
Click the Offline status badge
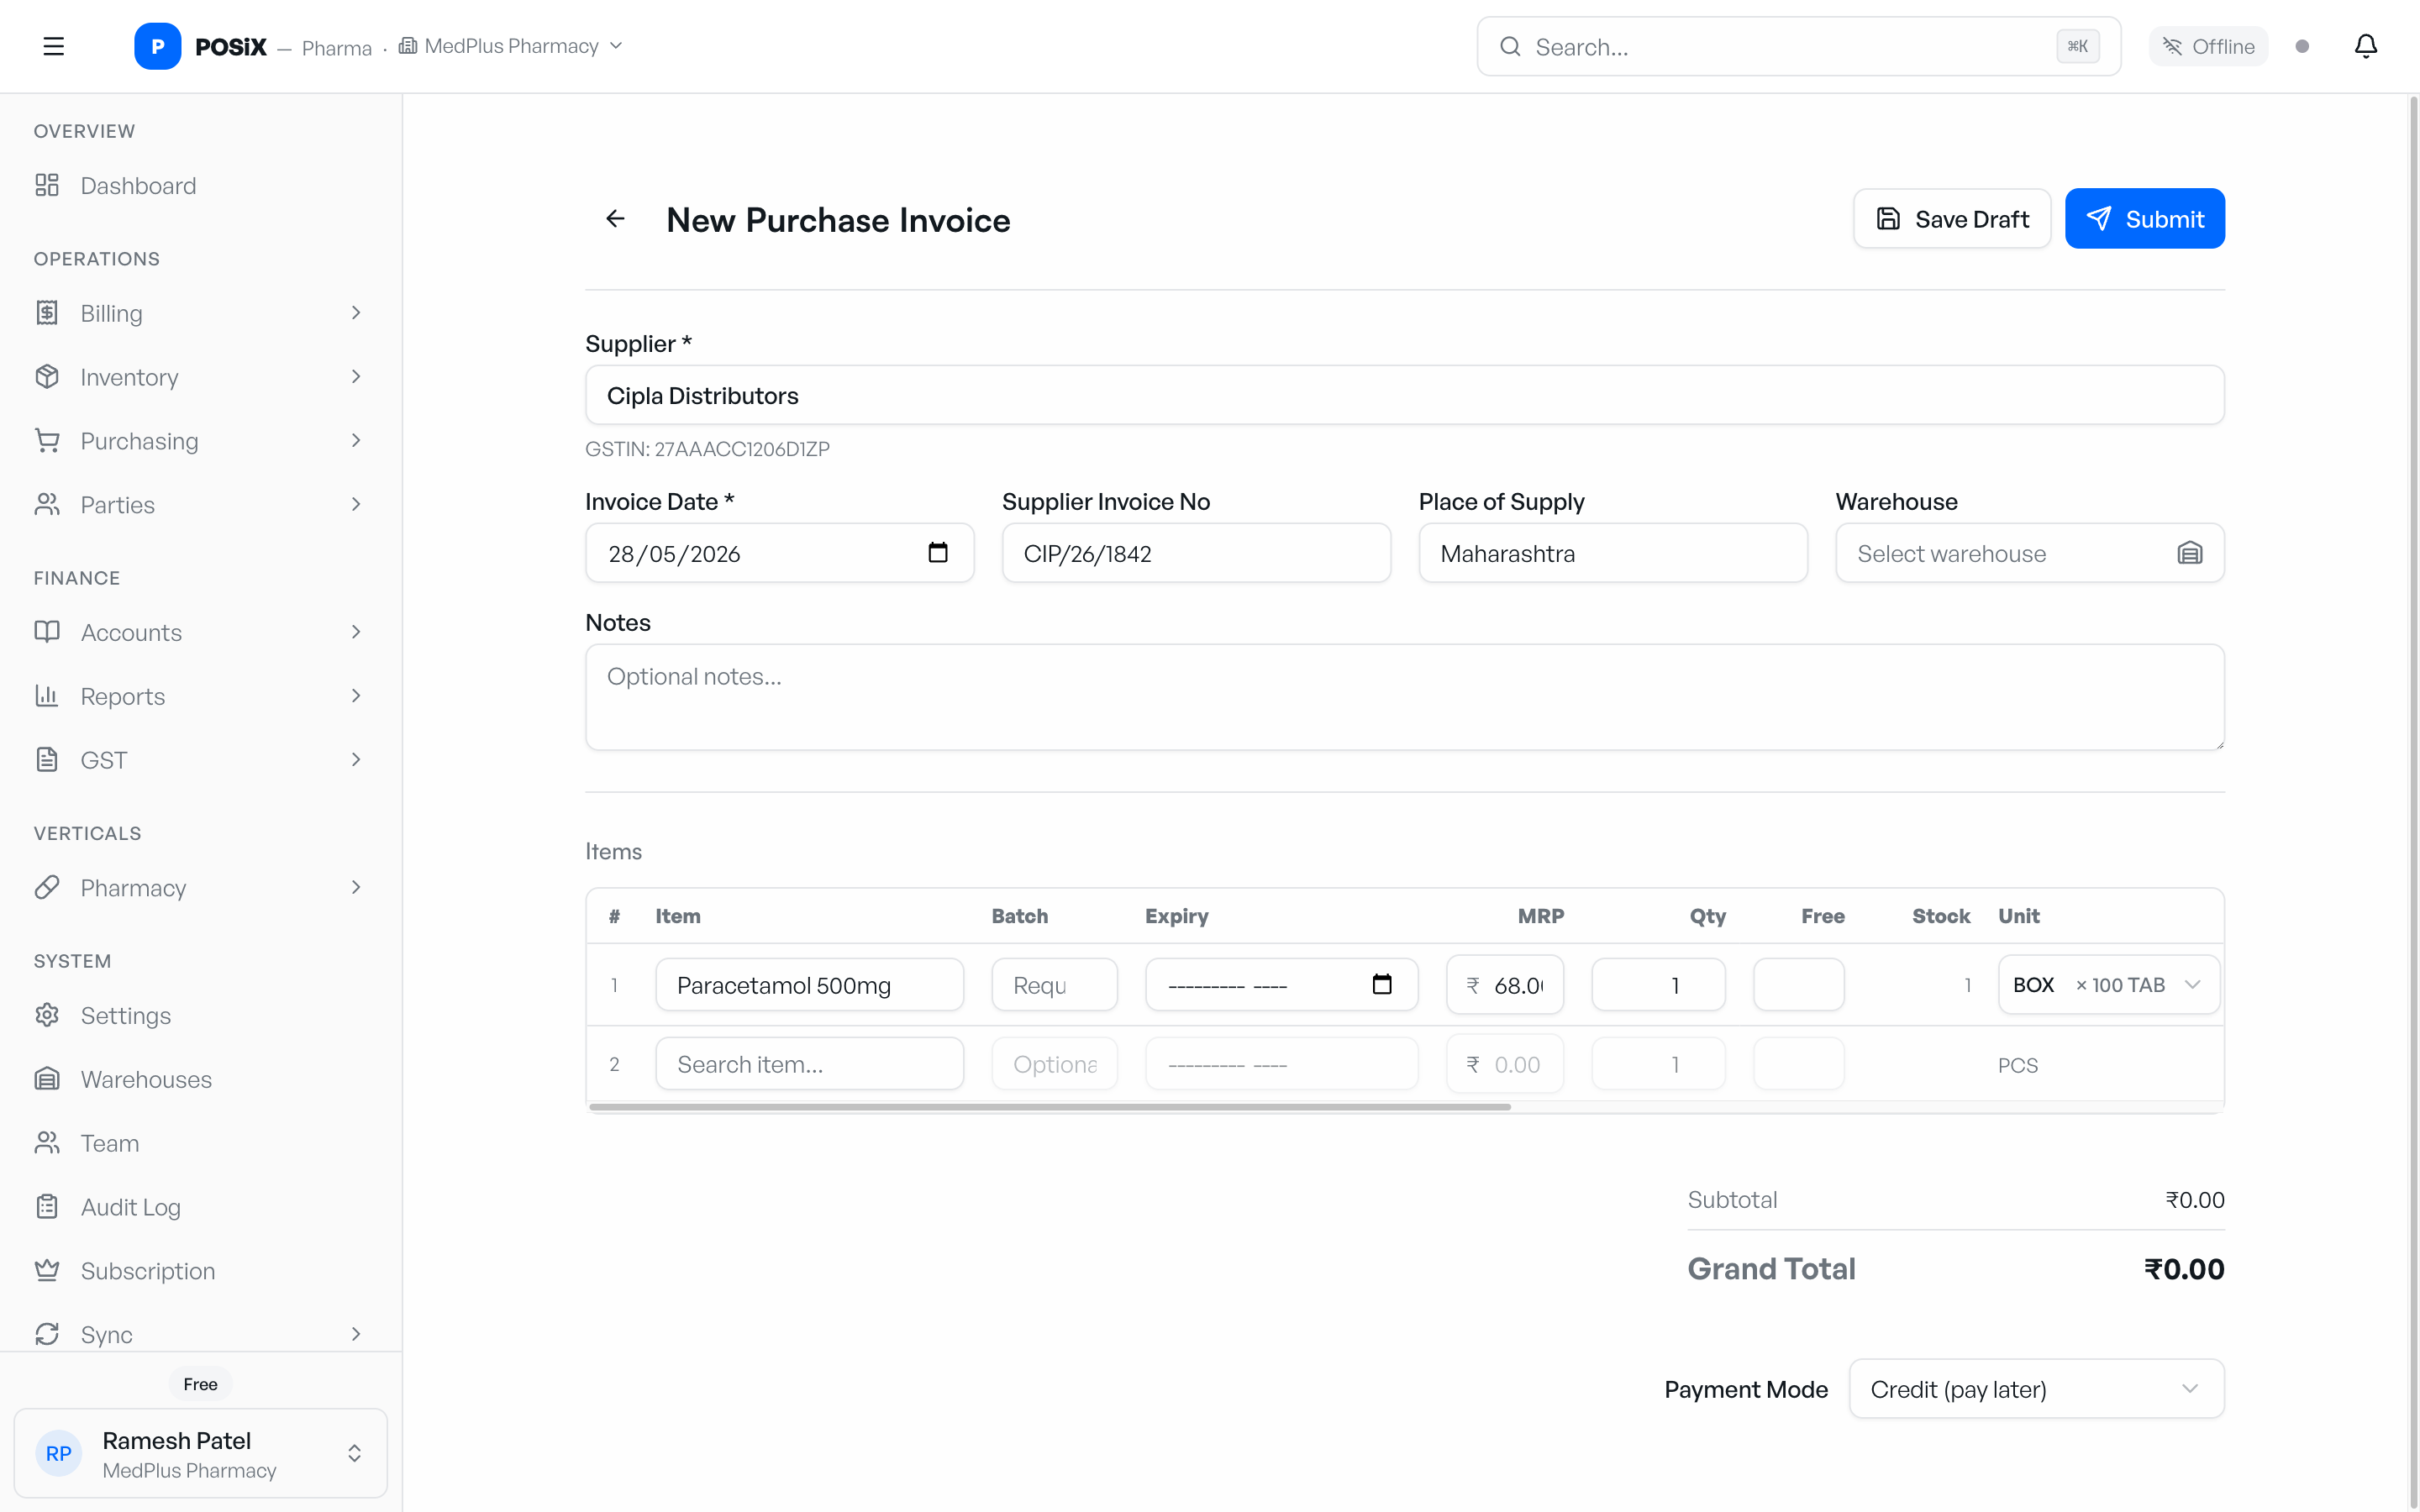pyautogui.click(x=2208, y=46)
